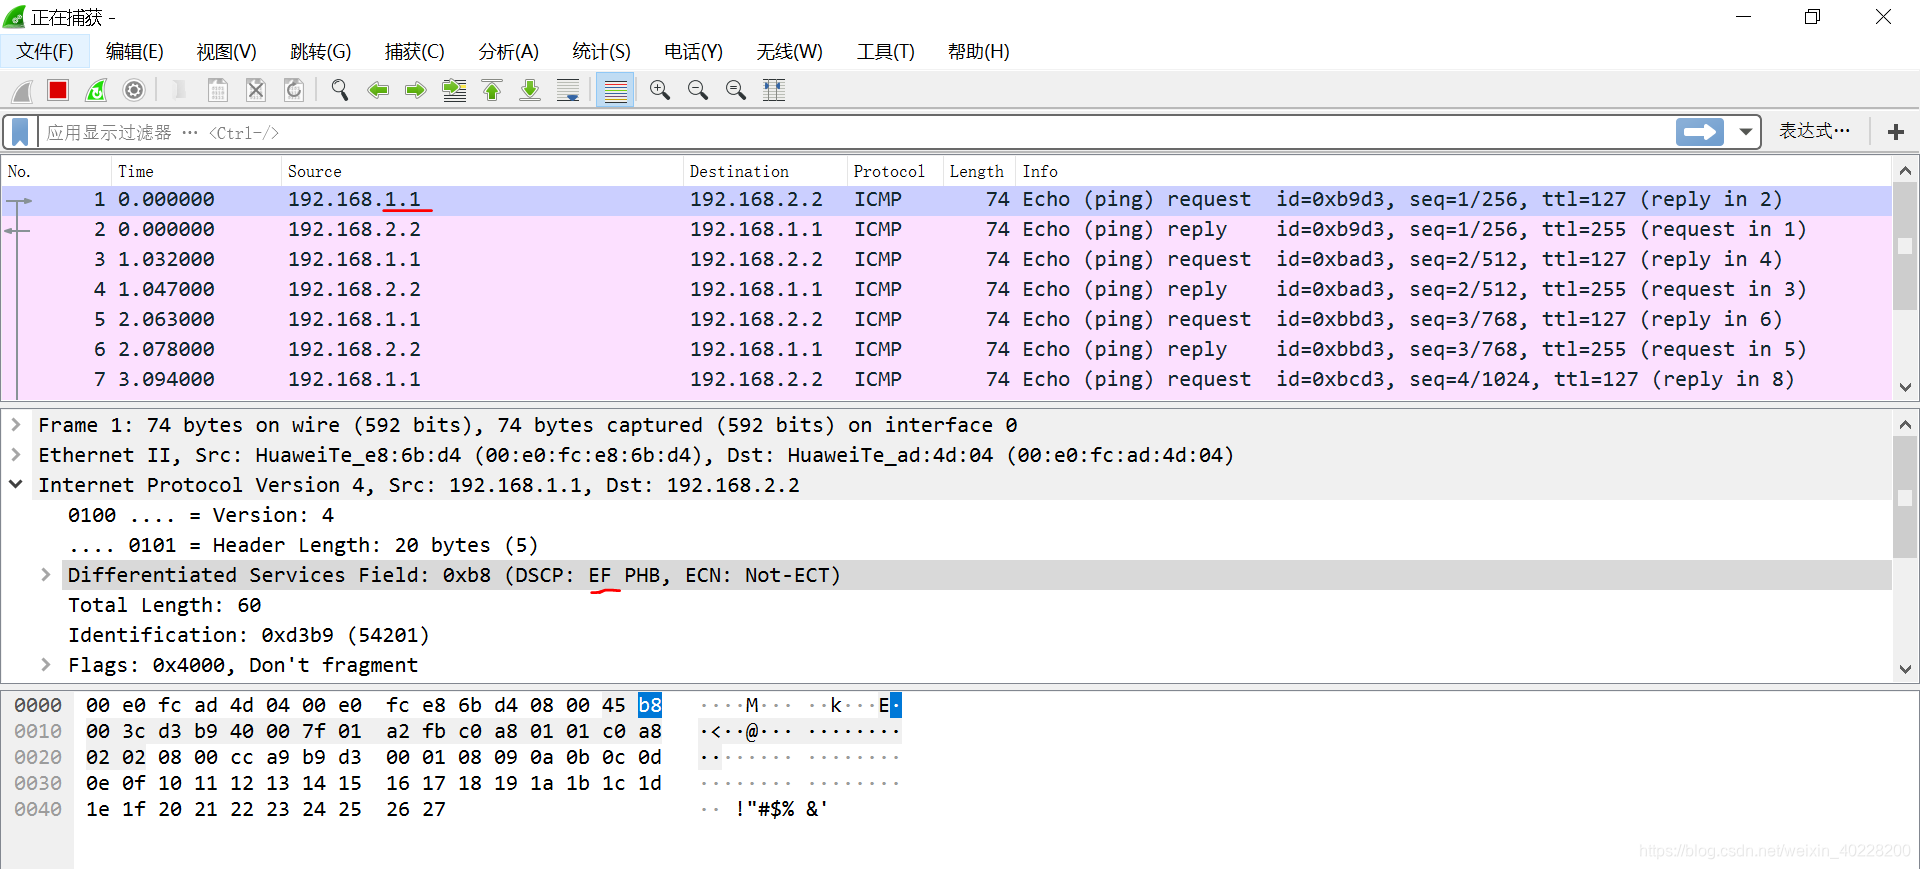Select Identification: 0xd3b9 field
The width and height of the screenshot is (1920, 869).
[248, 635]
